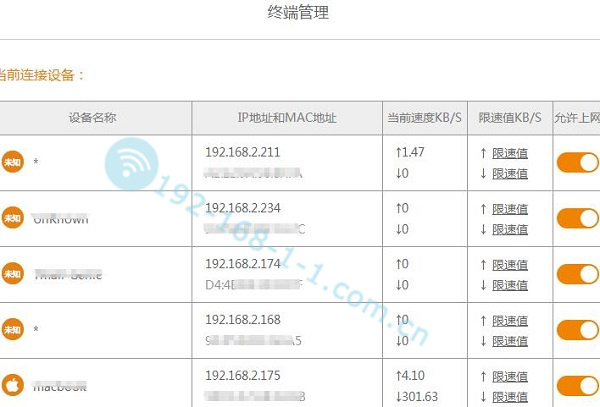The height and width of the screenshot is (407, 600).
Task: Select IP address 192.168.2.234
Action: 243,208
